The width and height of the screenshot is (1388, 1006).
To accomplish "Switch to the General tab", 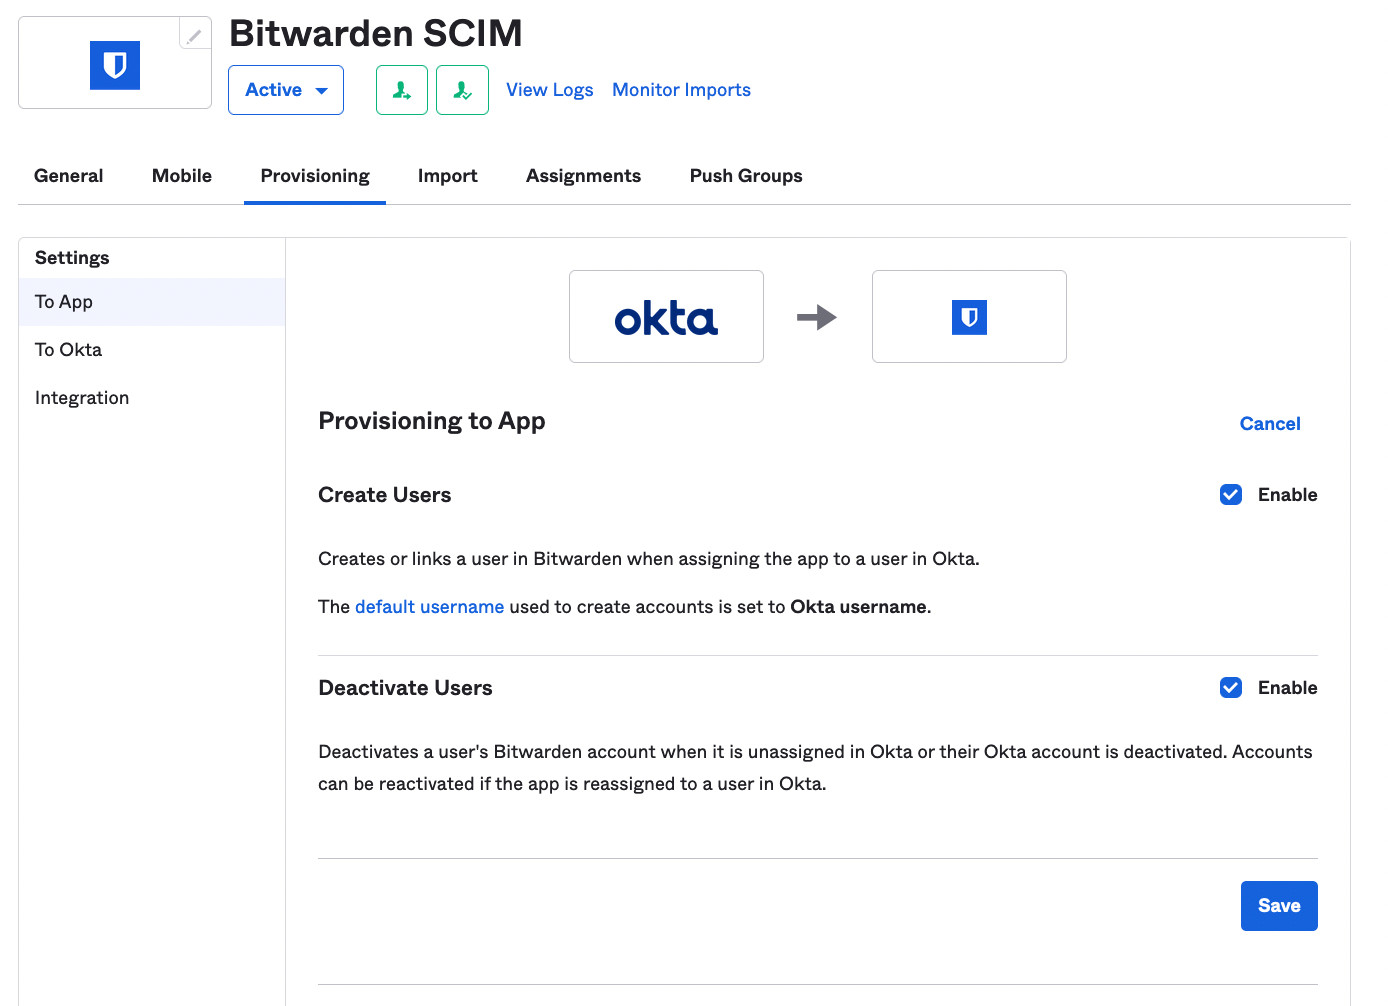I will [69, 176].
